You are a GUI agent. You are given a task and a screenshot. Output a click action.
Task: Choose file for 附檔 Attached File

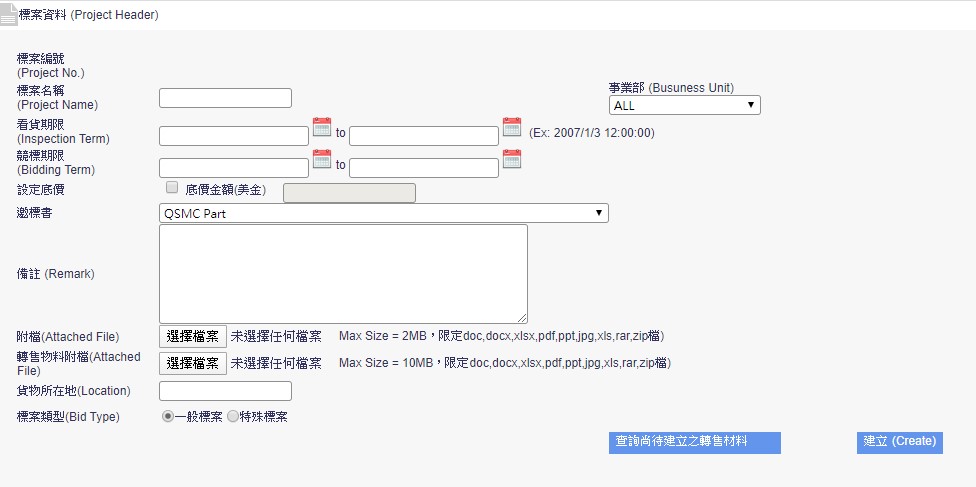click(193, 336)
